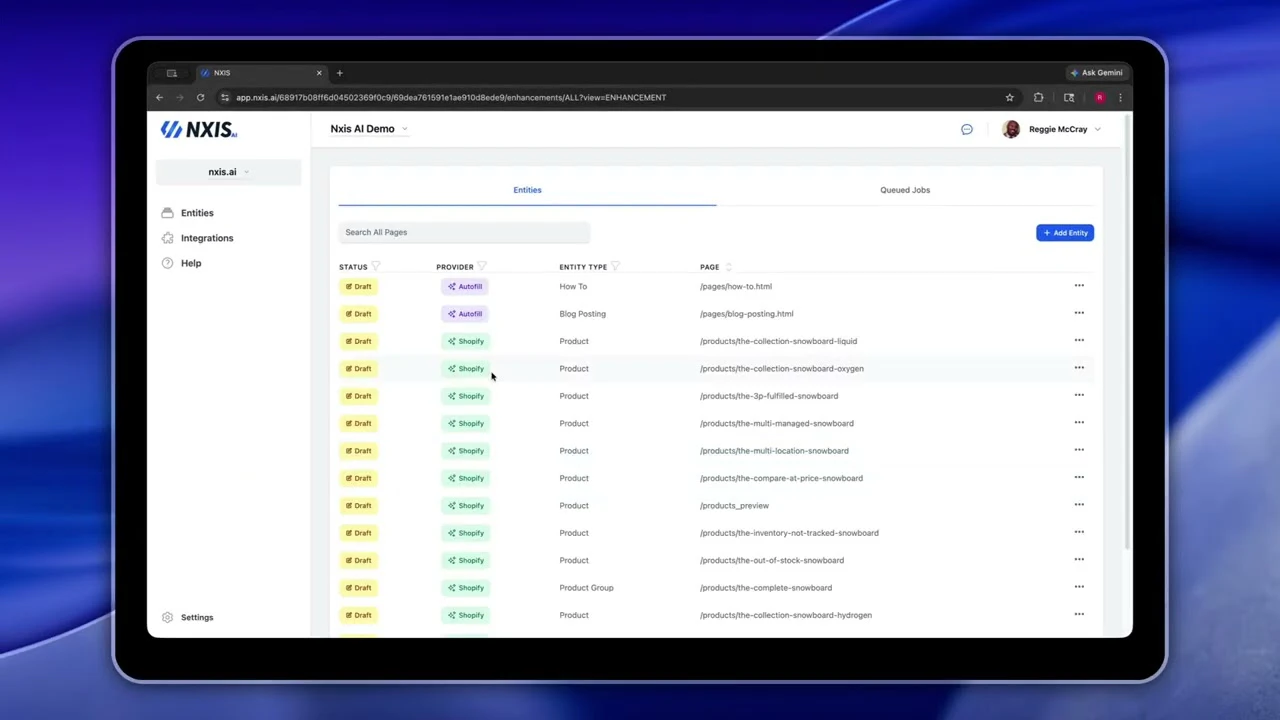The image size is (1280, 720).
Task: Click the Add Entity button
Action: pos(1065,233)
